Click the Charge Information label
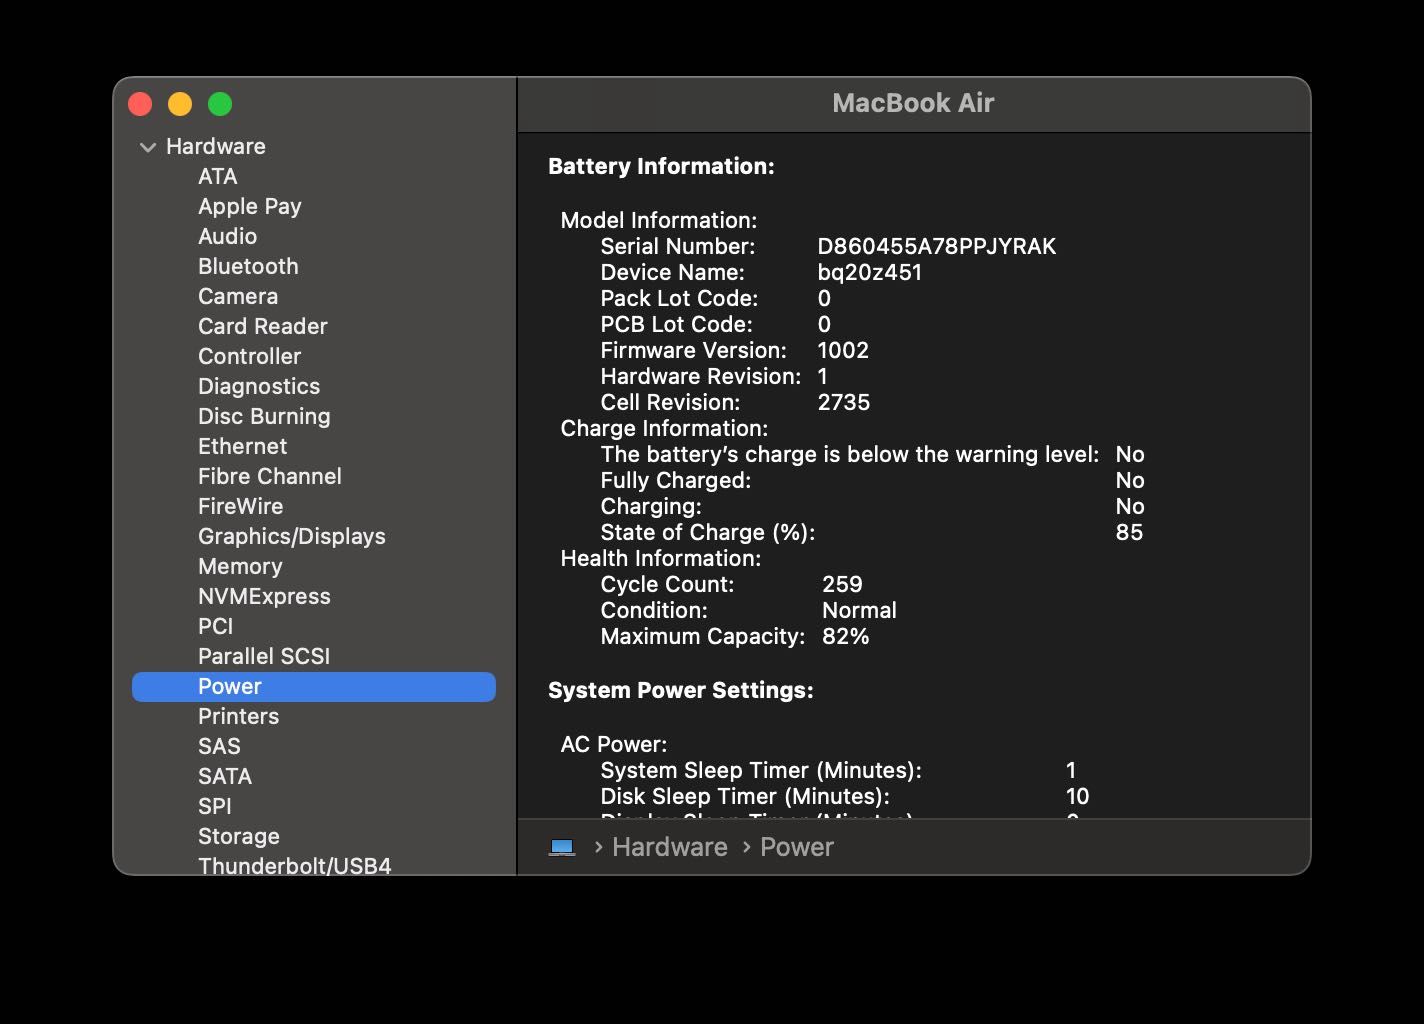This screenshot has height=1024, width=1424. (x=664, y=428)
